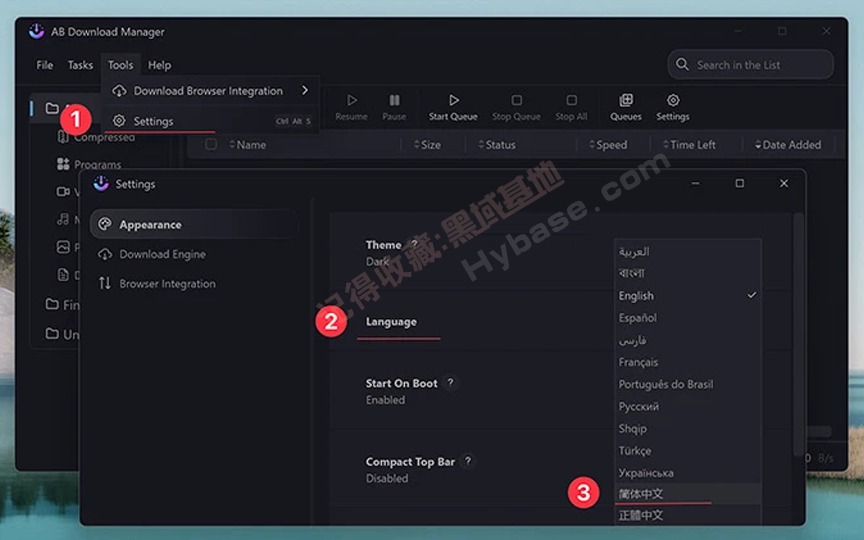This screenshot has width=864, height=540.
Task: Click the search magnifier icon
Action: [x=682, y=64]
